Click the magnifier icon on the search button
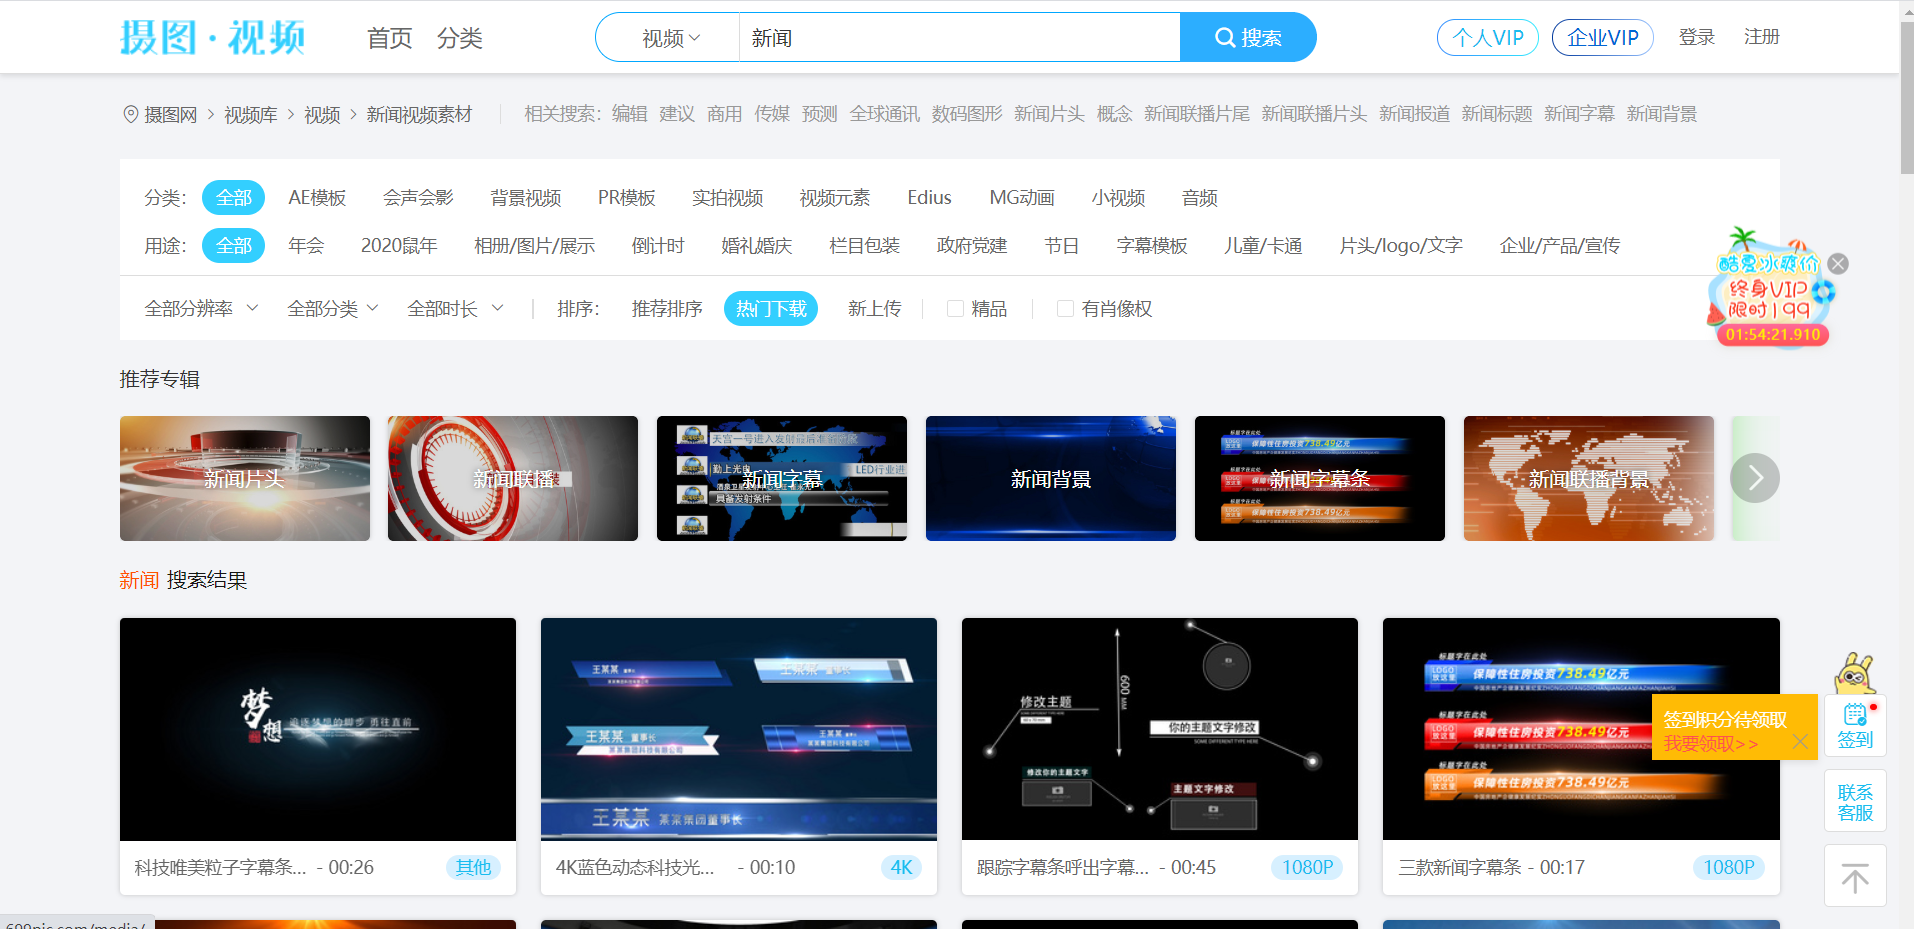 (x=1225, y=37)
